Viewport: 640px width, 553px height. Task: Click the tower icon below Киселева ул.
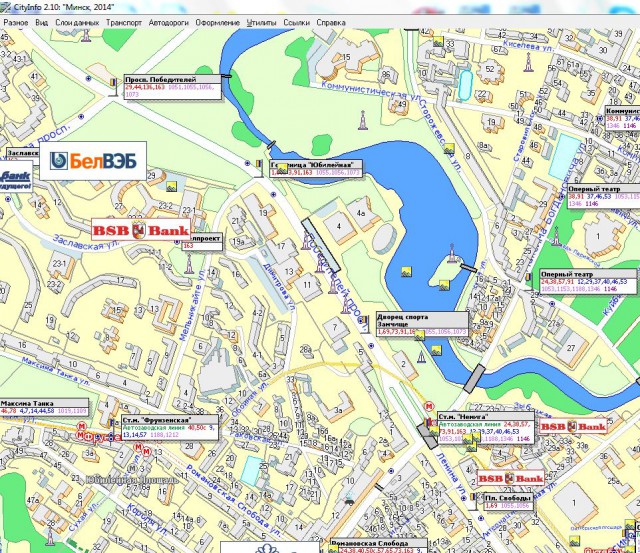pyautogui.click(x=528, y=62)
